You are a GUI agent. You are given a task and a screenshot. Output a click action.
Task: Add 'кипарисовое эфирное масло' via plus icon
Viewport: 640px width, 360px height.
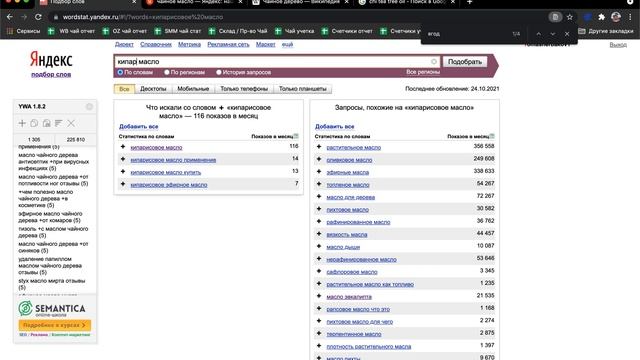123,184
